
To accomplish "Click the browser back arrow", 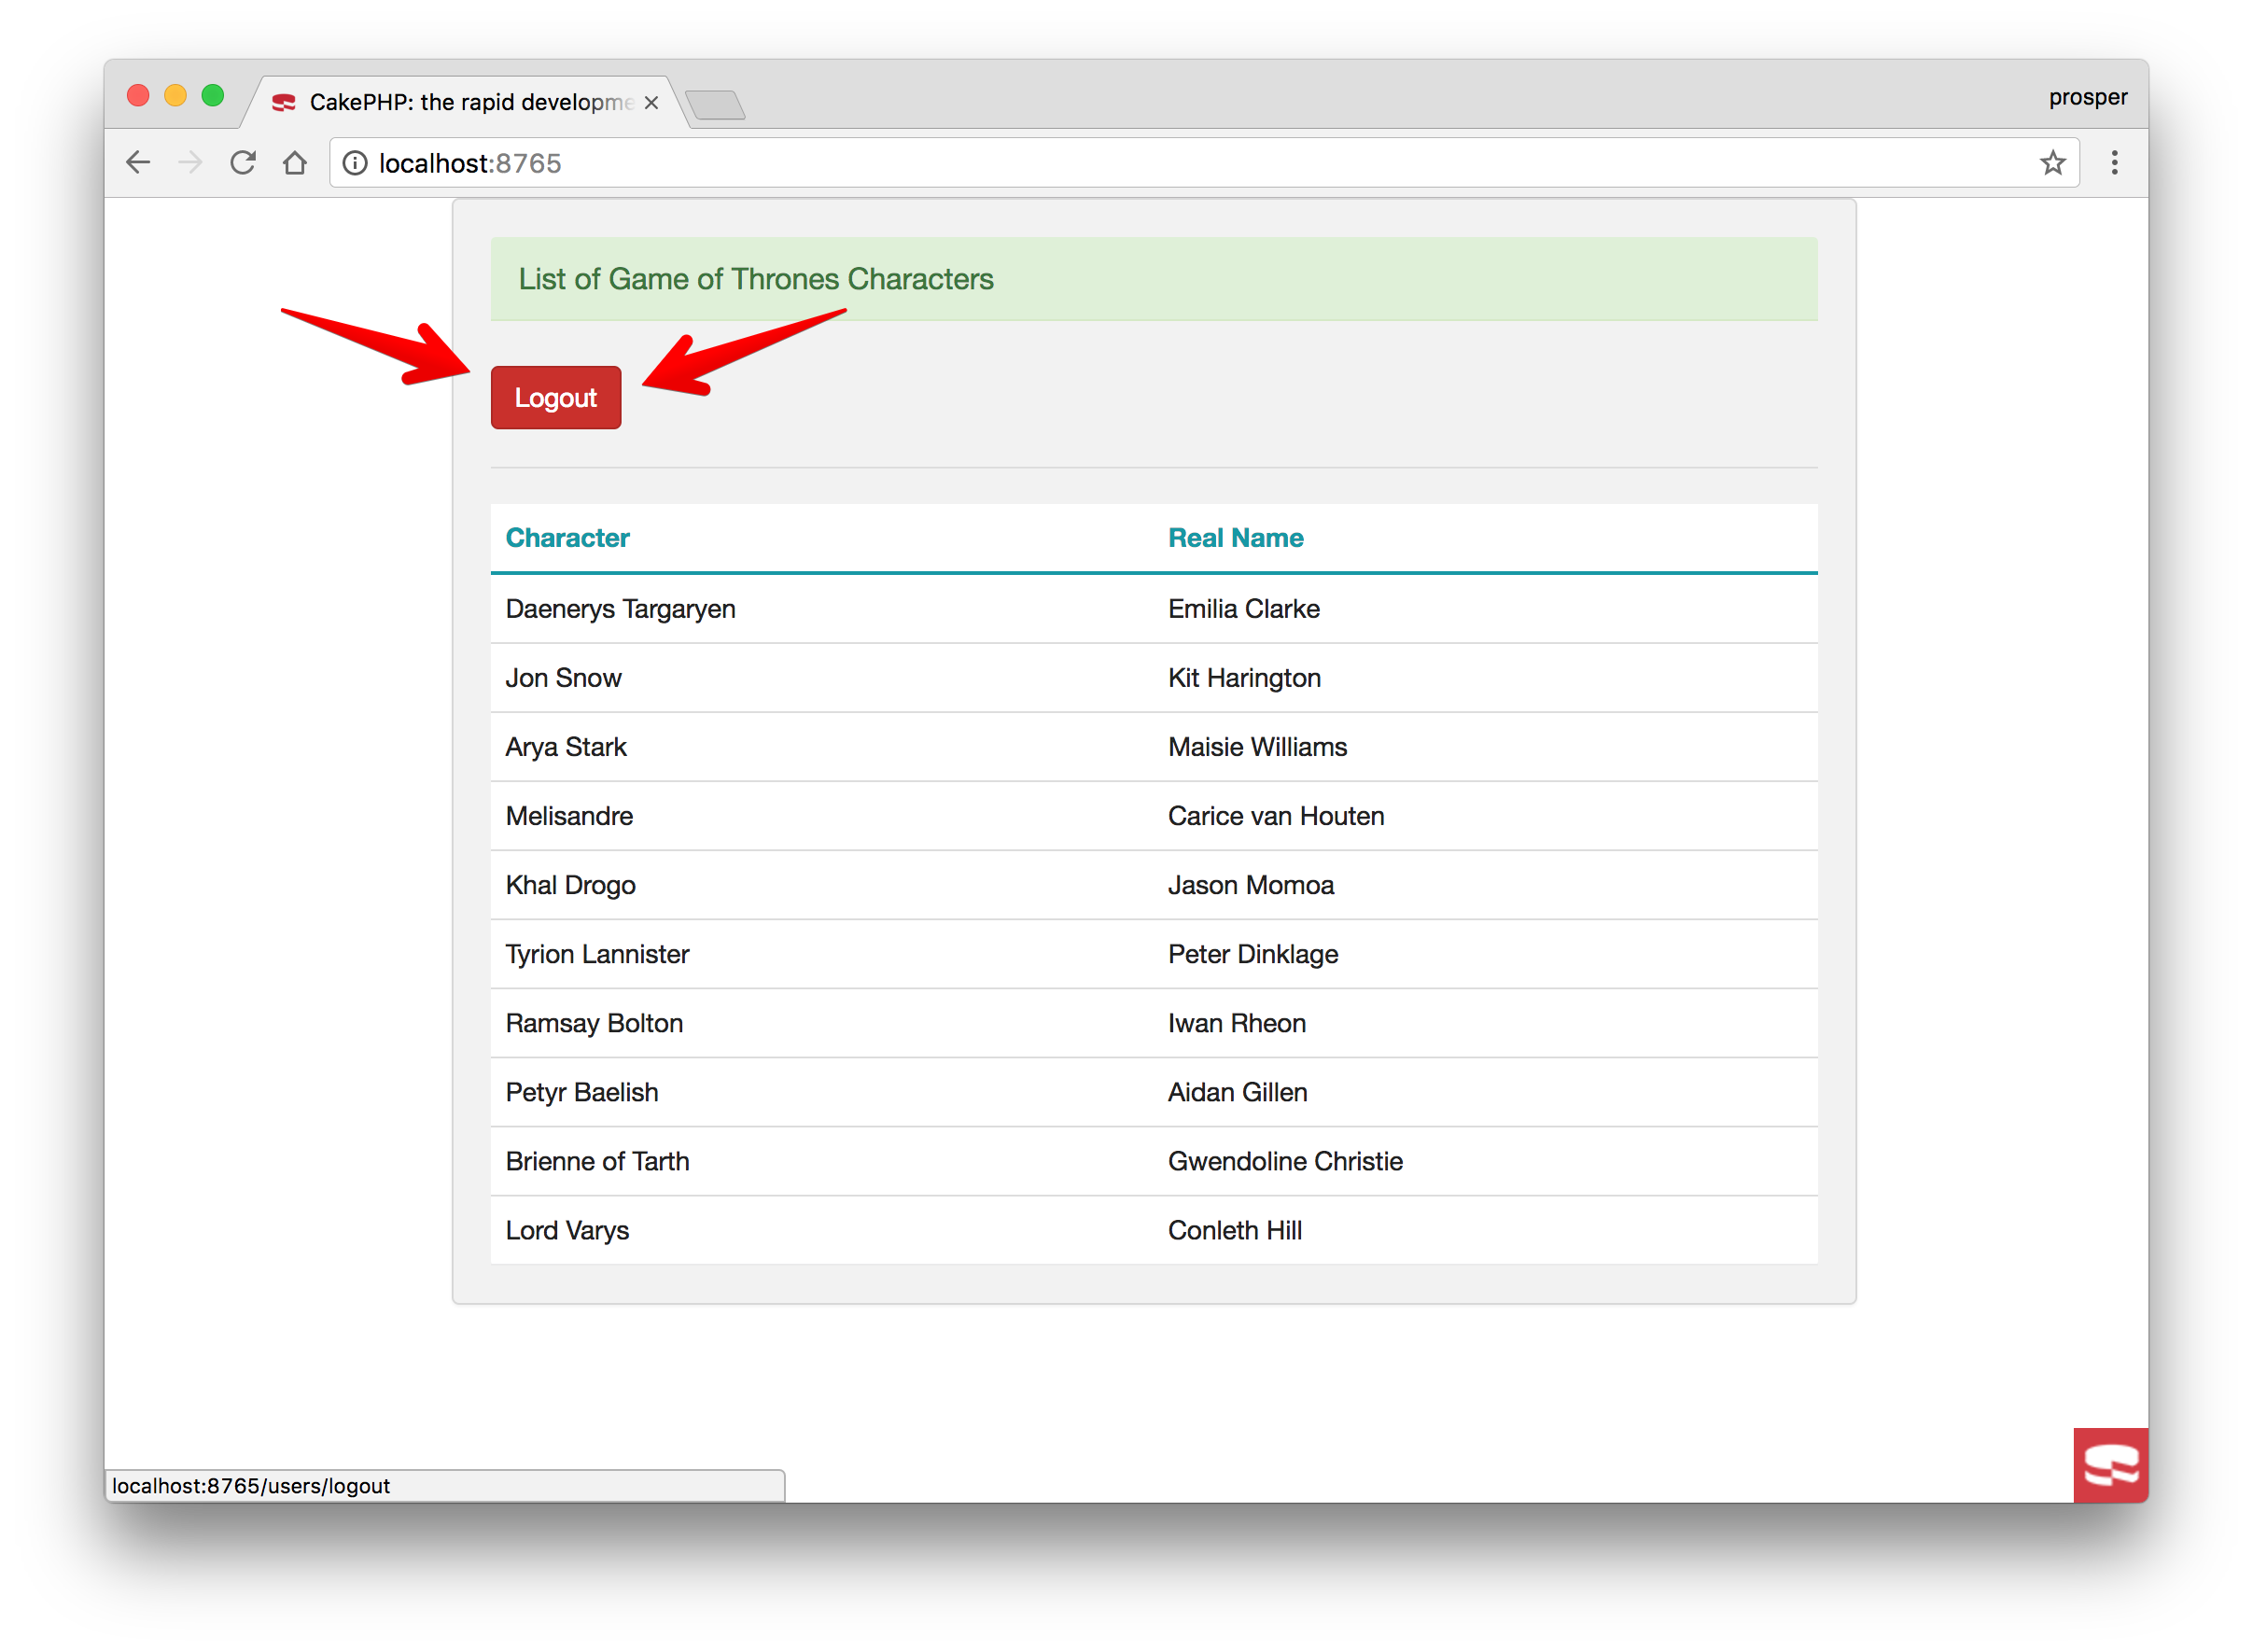I will [x=138, y=163].
